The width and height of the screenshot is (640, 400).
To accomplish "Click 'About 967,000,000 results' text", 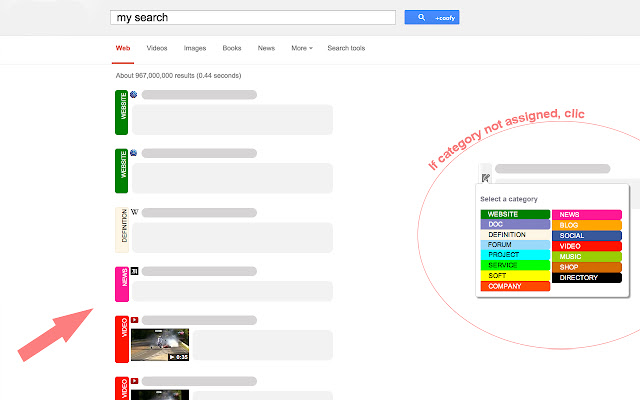I will pyautogui.click(x=155, y=76).
